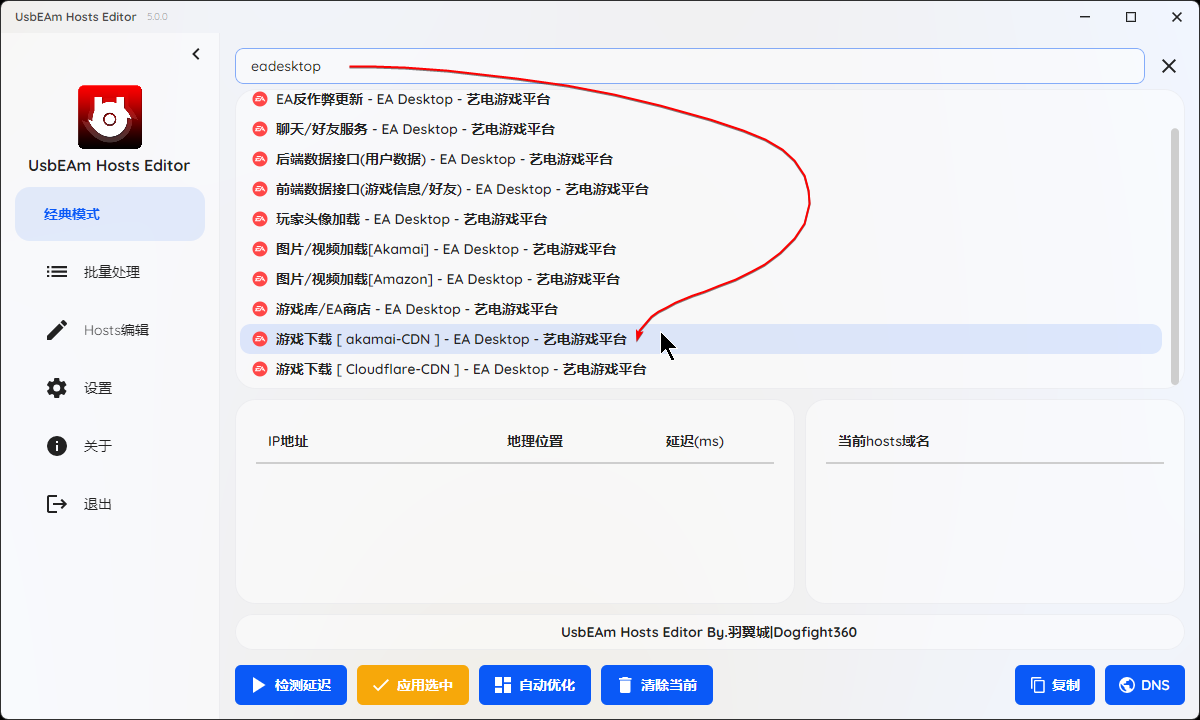The image size is (1200, 720).
Task: Click the UsbEAm Hosts Editor logo
Action: 110,117
